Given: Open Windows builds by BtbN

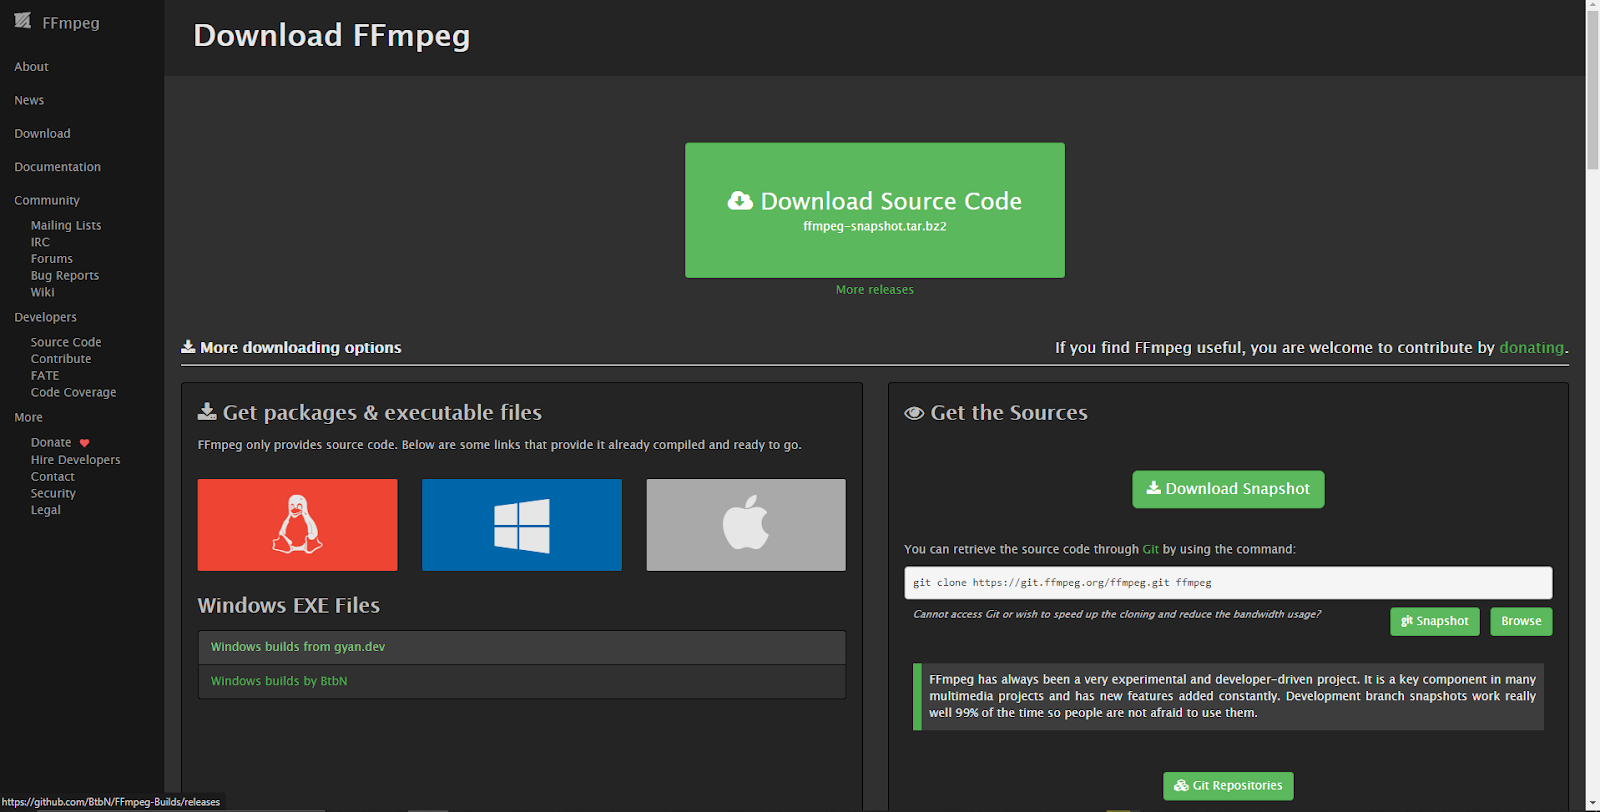Looking at the screenshot, I should click(279, 681).
